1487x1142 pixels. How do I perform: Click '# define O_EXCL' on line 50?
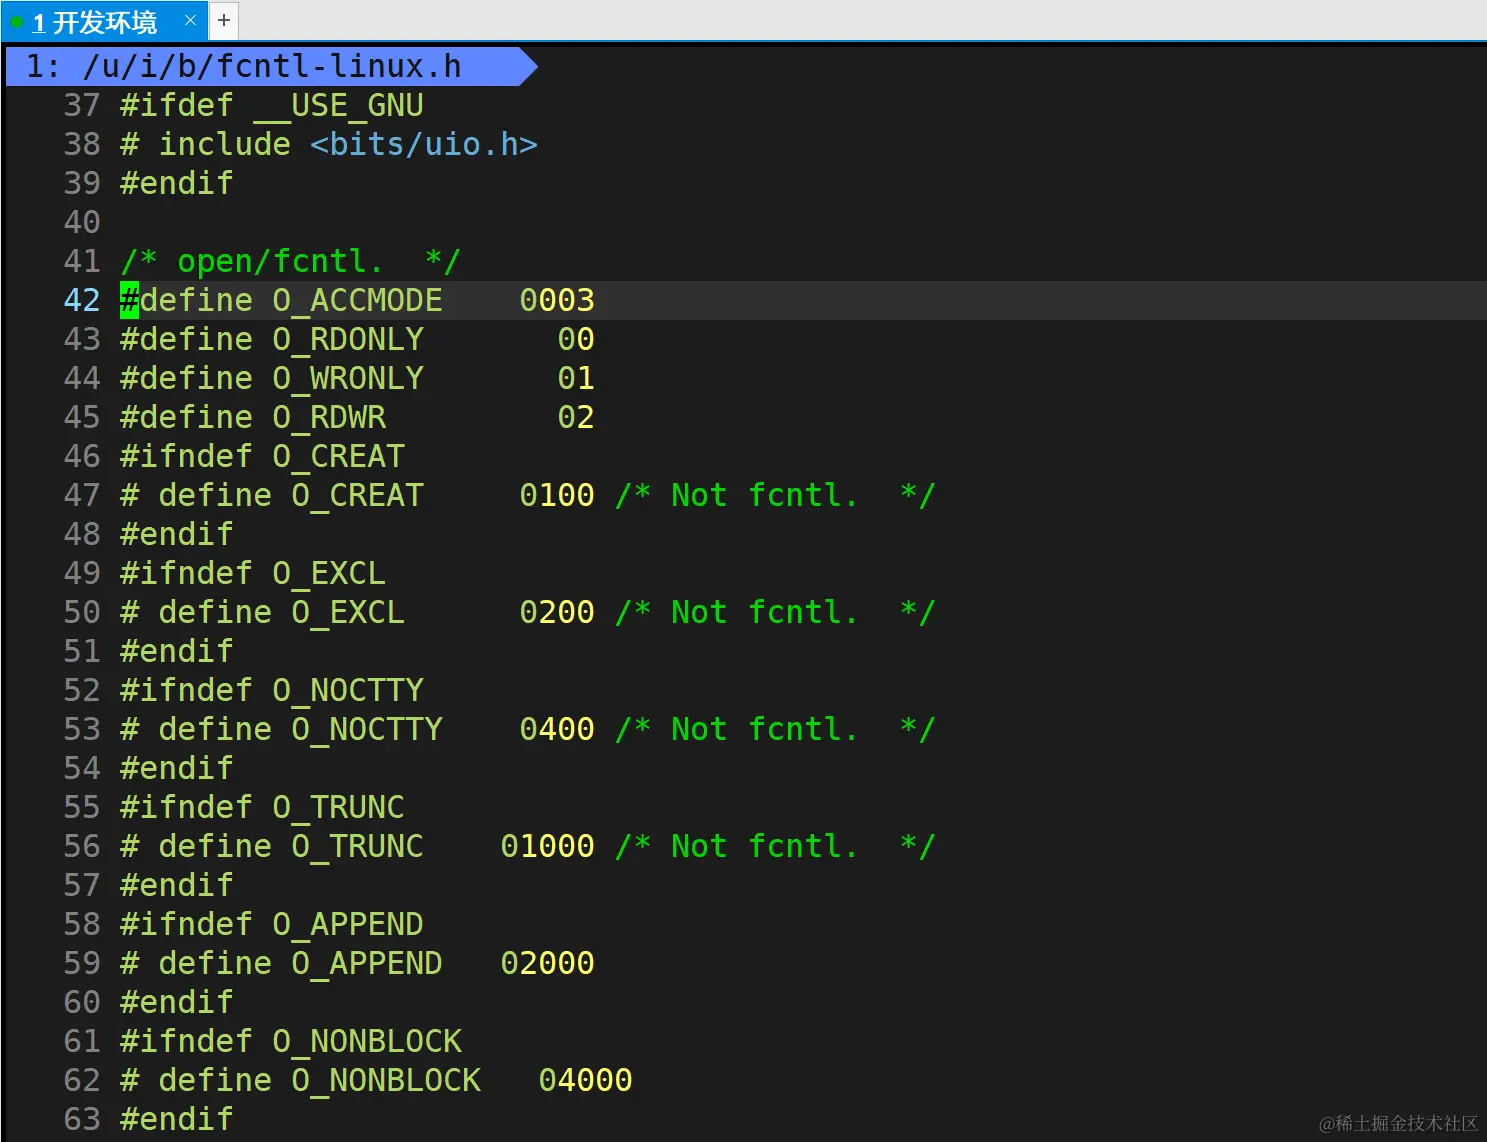point(262,612)
